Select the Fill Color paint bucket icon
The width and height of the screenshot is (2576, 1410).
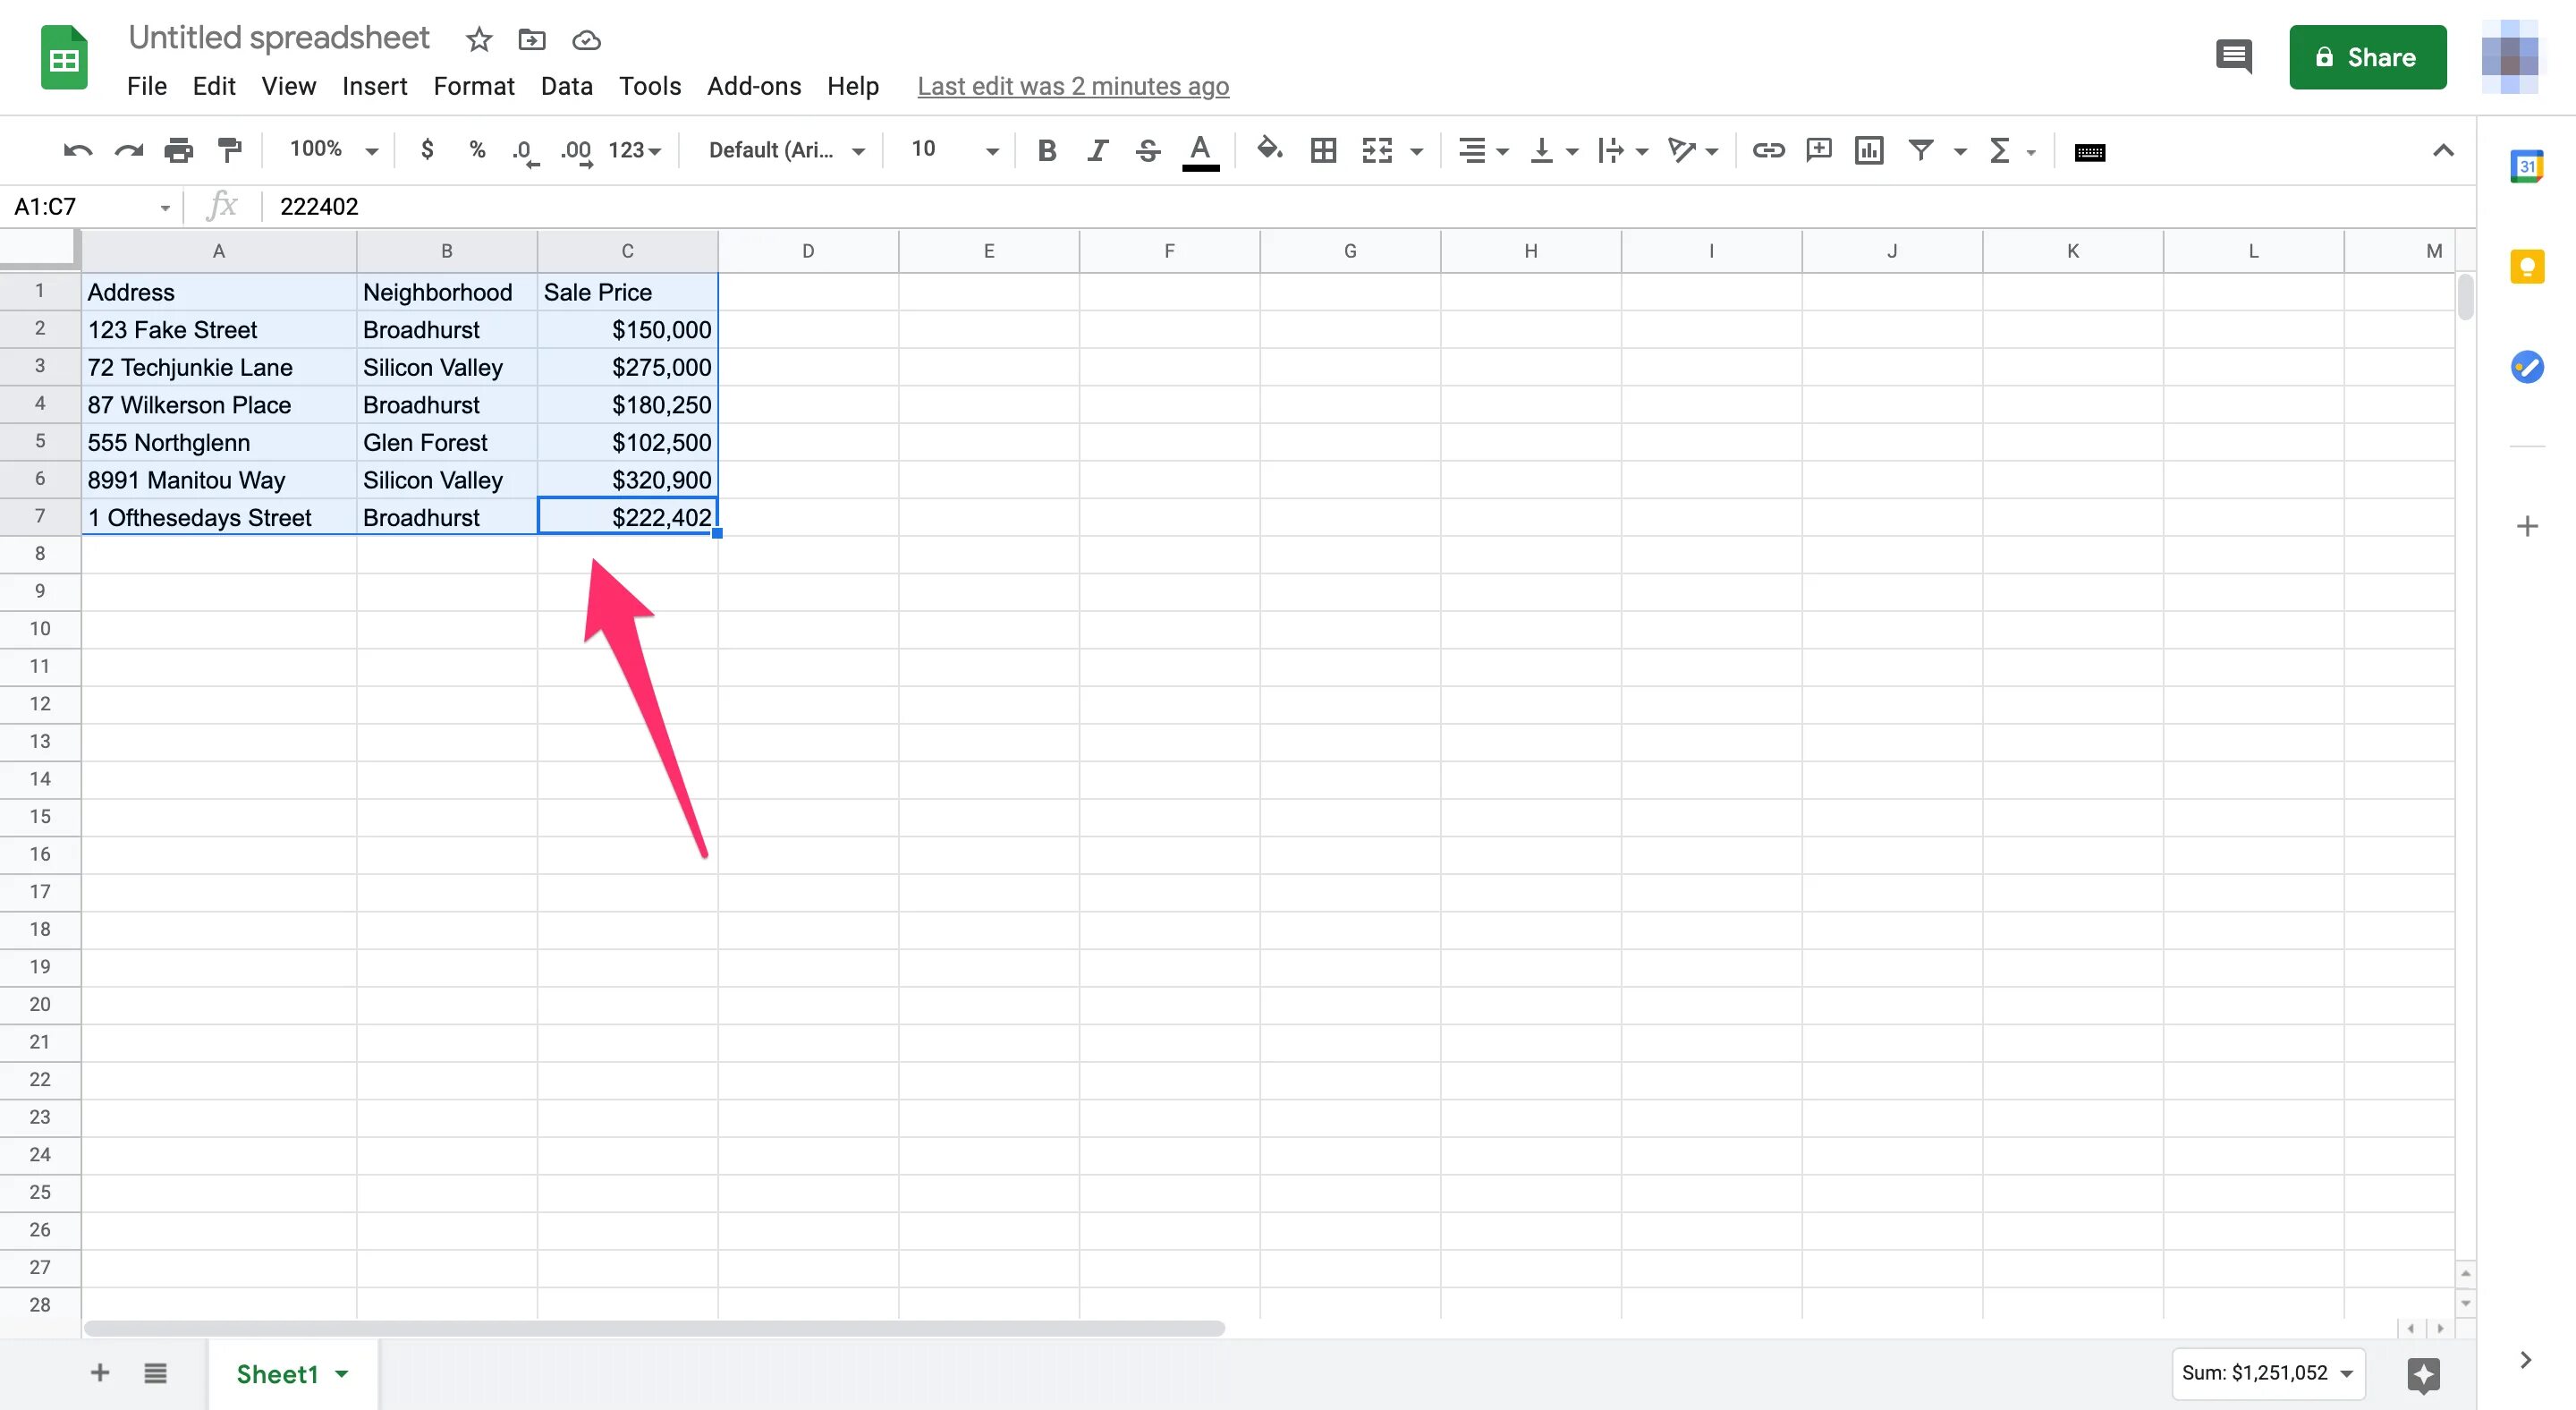tap(1269, 149)
